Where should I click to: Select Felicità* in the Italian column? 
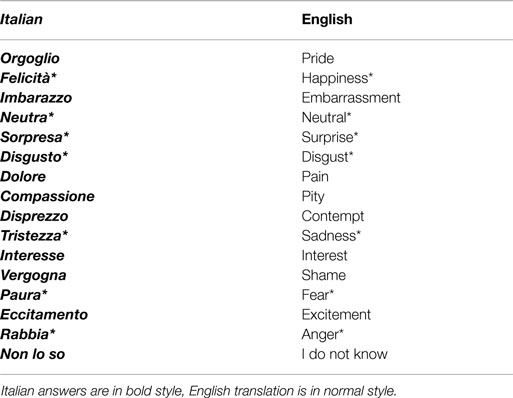28,78
